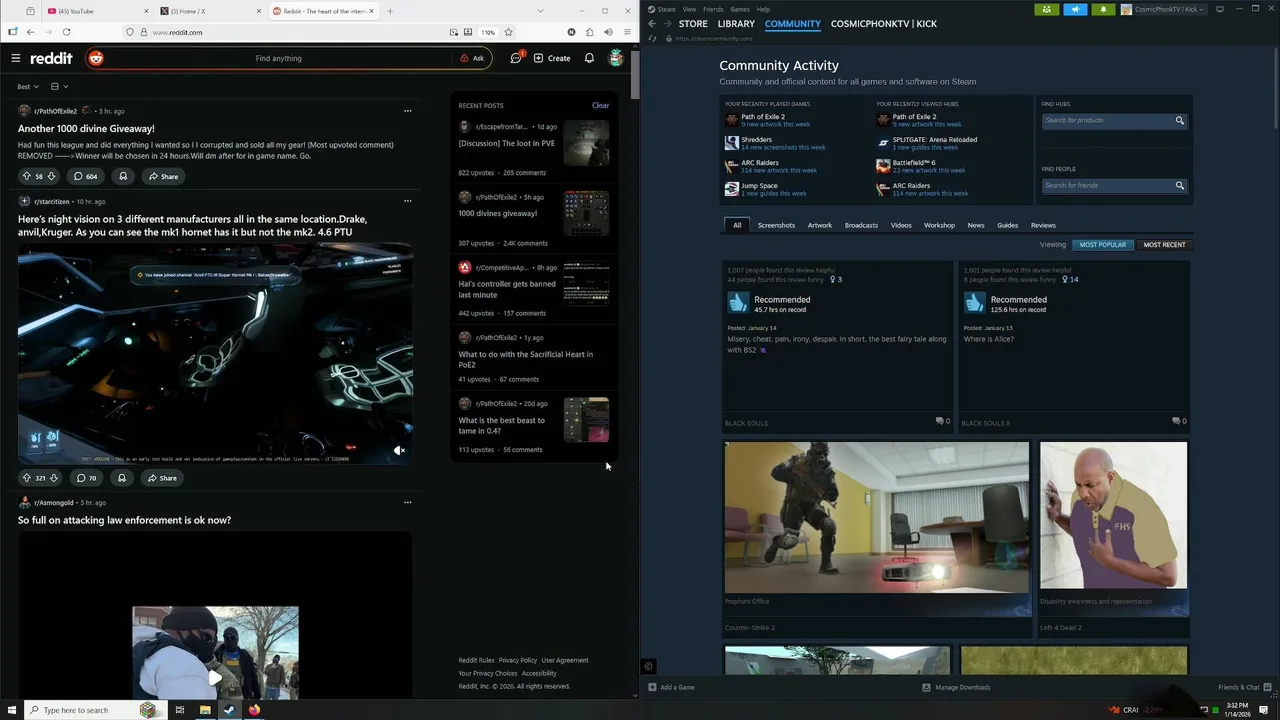The height and width of the screenshot is (720, 1280).
Task: Expand CosmicPhonkTV account dropdown in Steam
Action: pos(1164,9)
